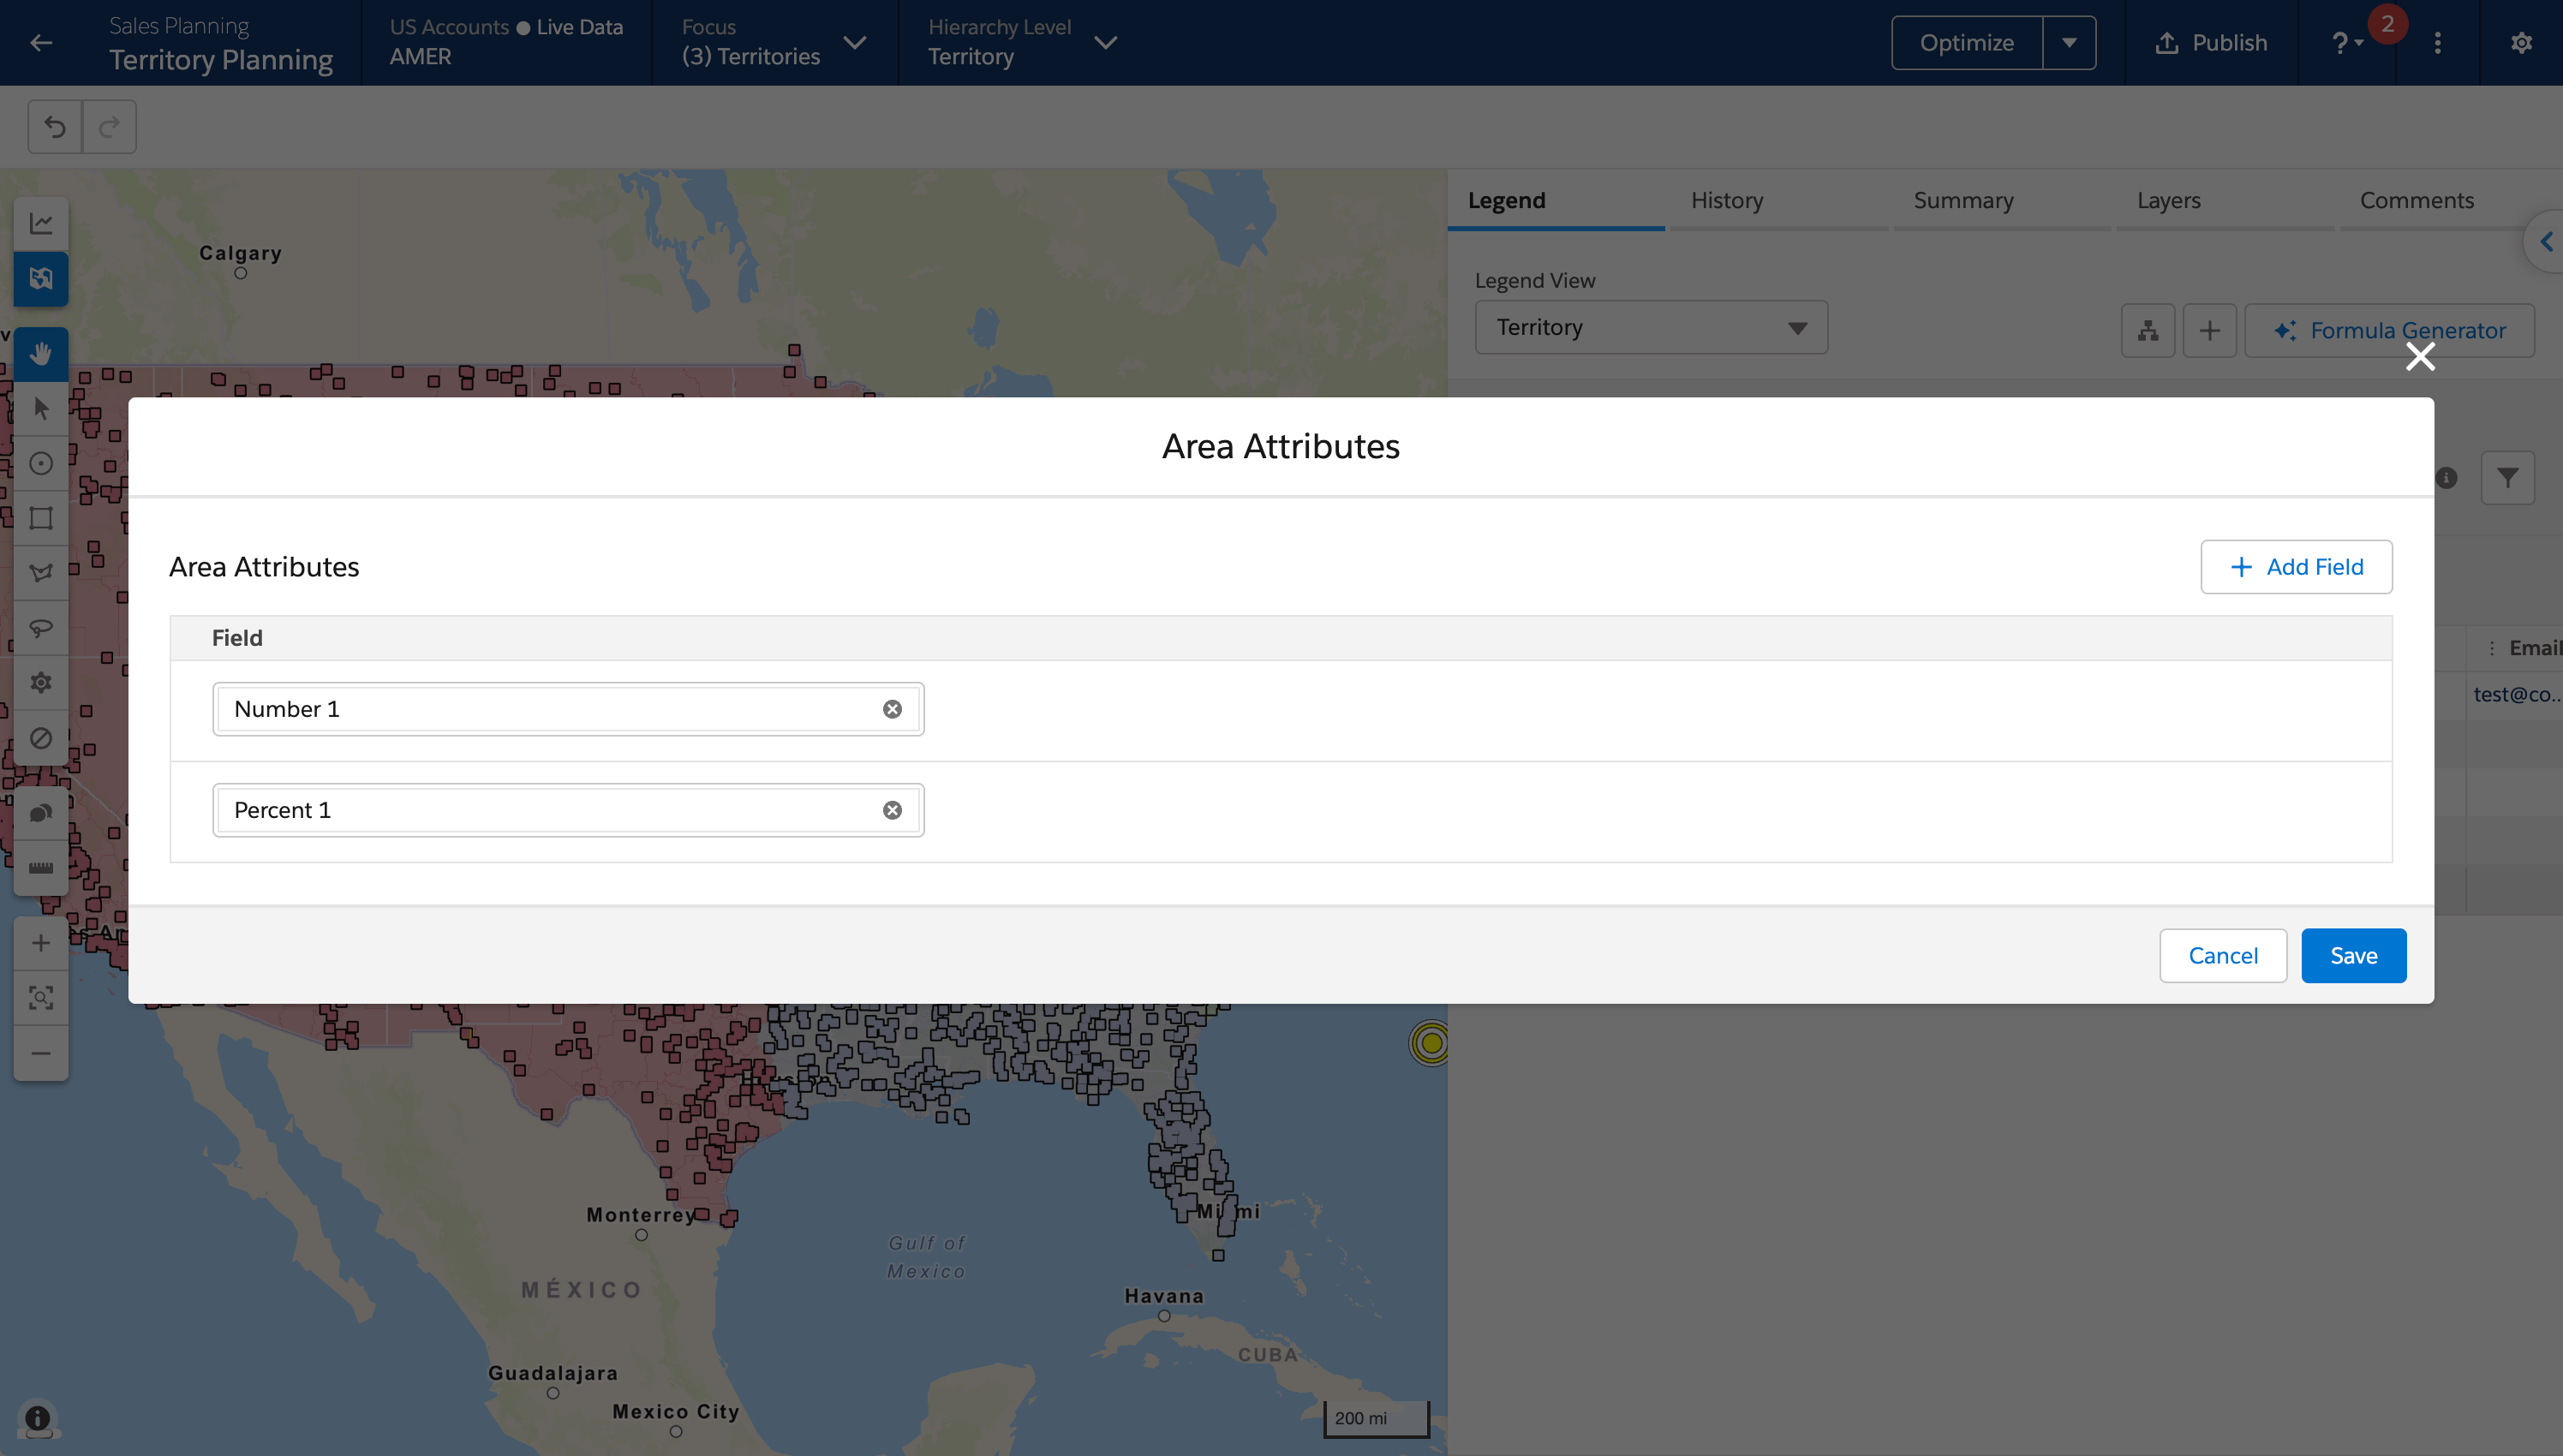Select the pointer arrow tool
This screenshot has height=1456, width=2563.
pyautogui.click(x=41, y=409)
